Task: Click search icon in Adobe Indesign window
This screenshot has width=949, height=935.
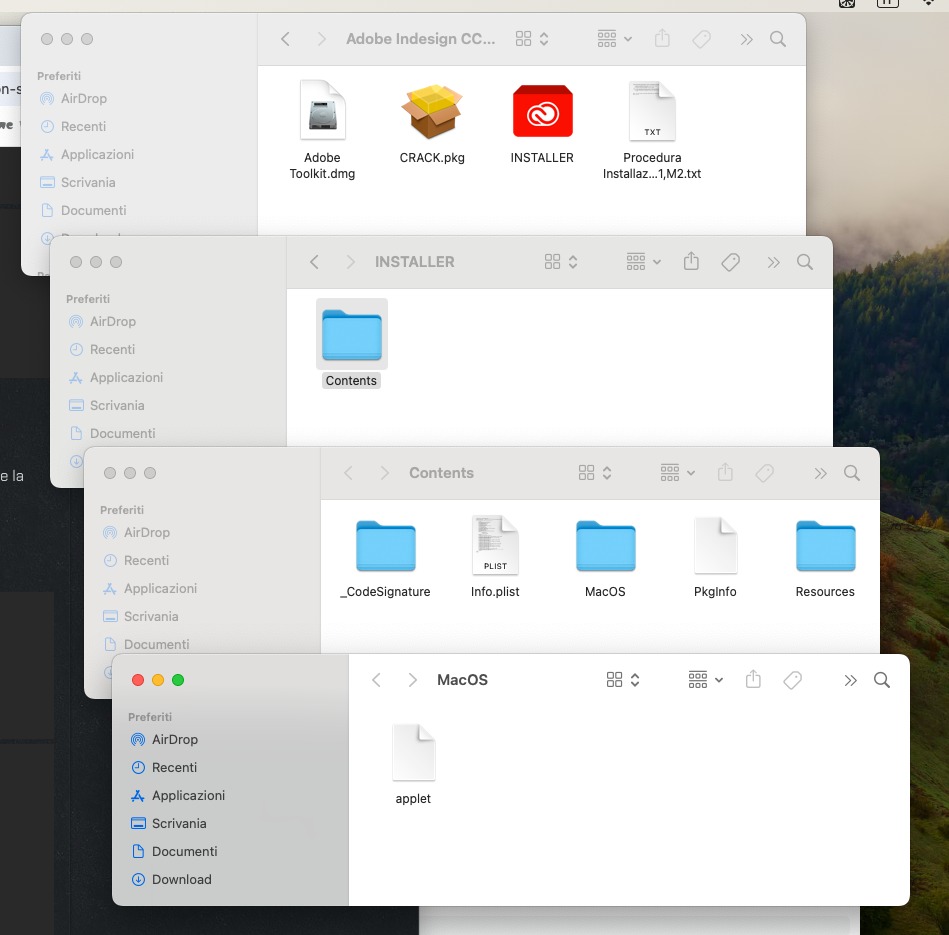Action: point(778,39)
